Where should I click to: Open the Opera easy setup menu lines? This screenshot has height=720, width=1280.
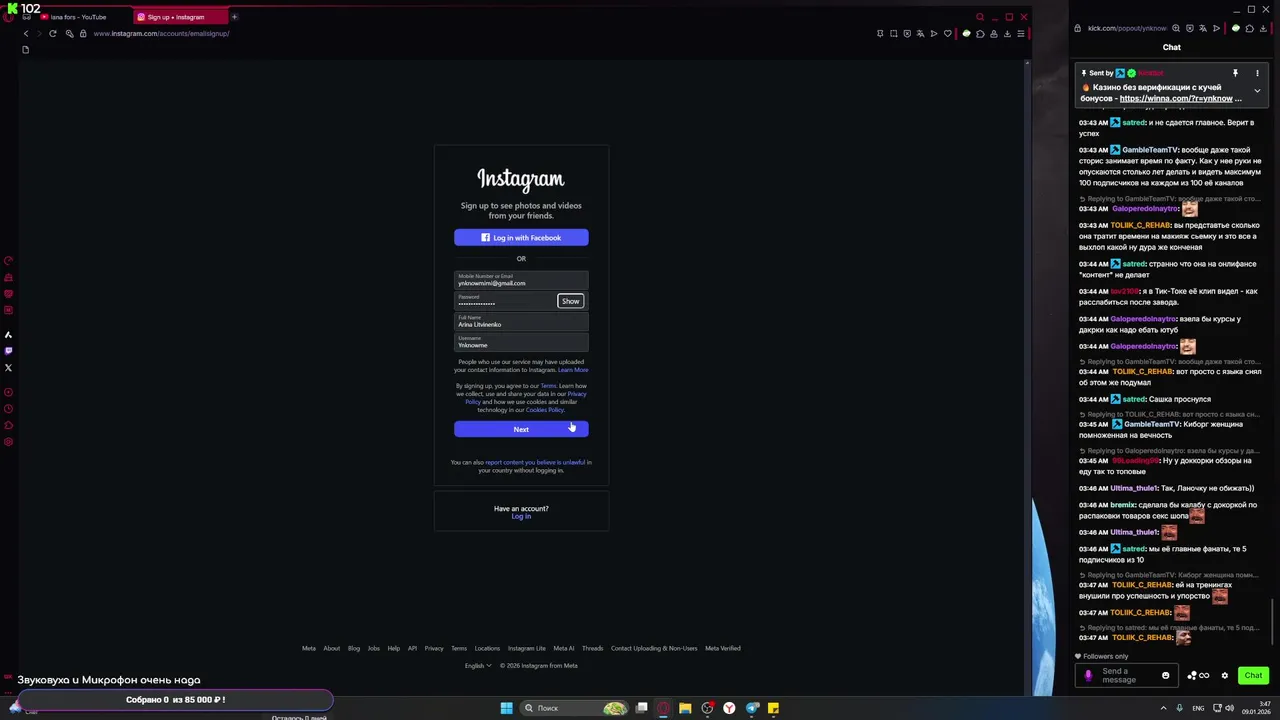[x=1020, y=33]
